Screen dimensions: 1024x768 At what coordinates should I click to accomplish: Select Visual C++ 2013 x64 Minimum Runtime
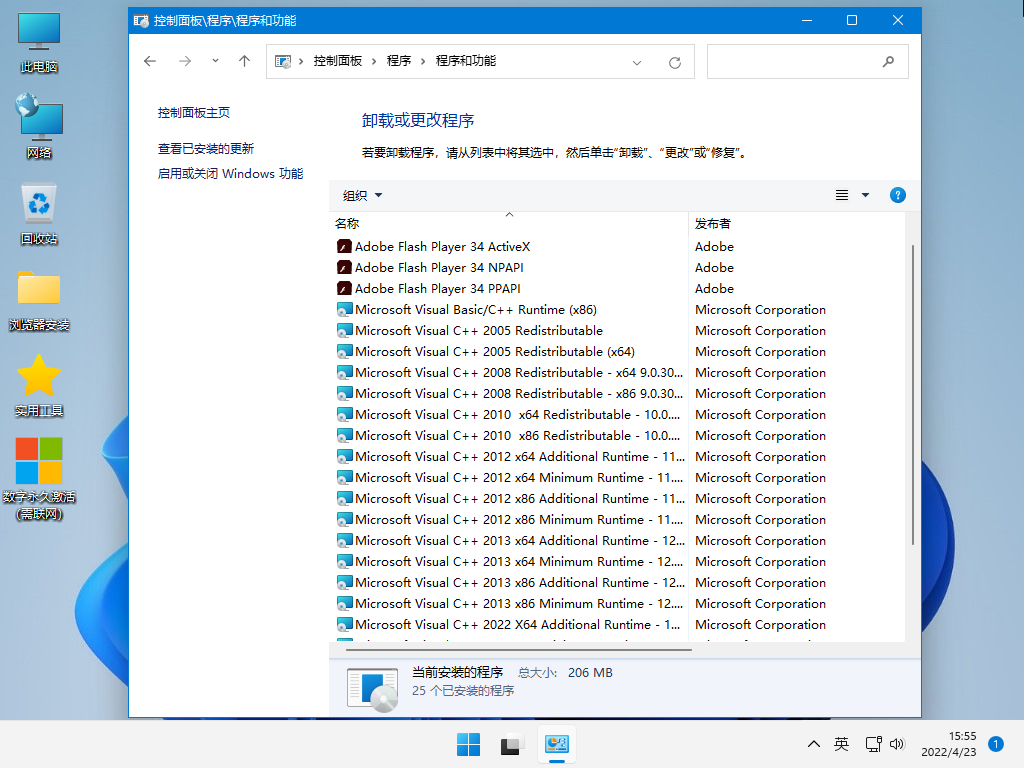[509, 562]
